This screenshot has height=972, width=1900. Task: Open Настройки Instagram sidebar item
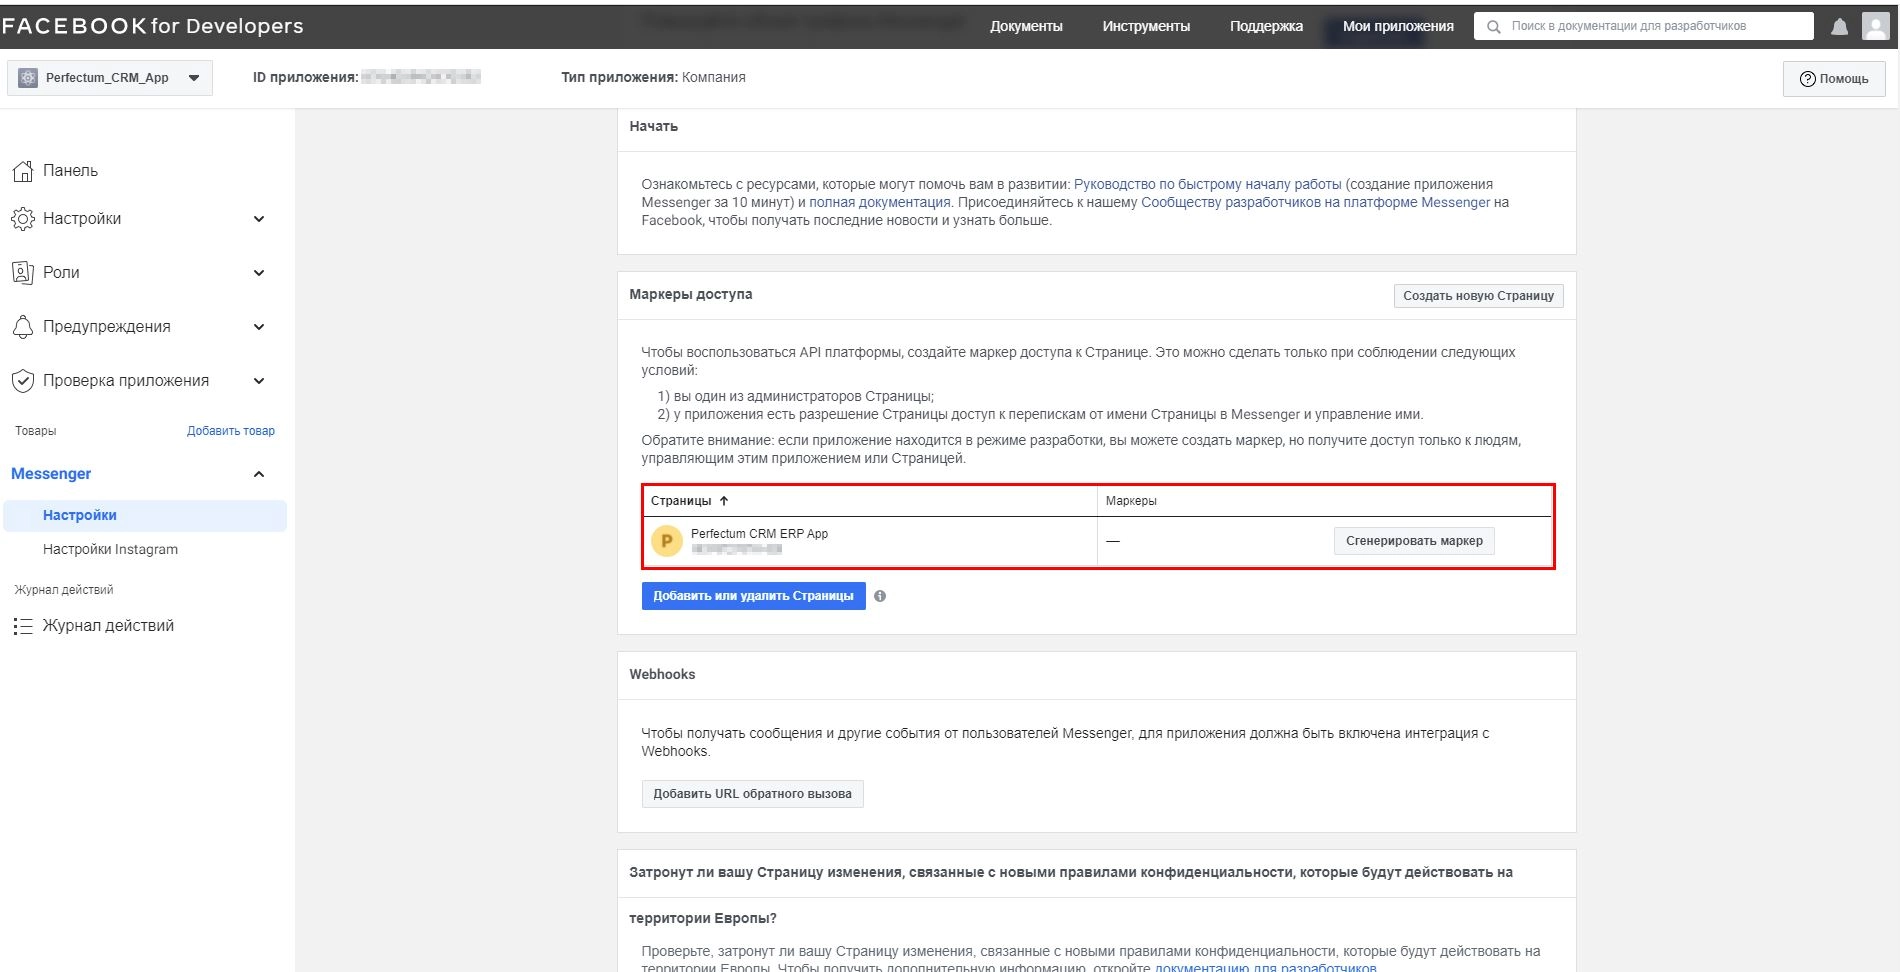[110, 550]
